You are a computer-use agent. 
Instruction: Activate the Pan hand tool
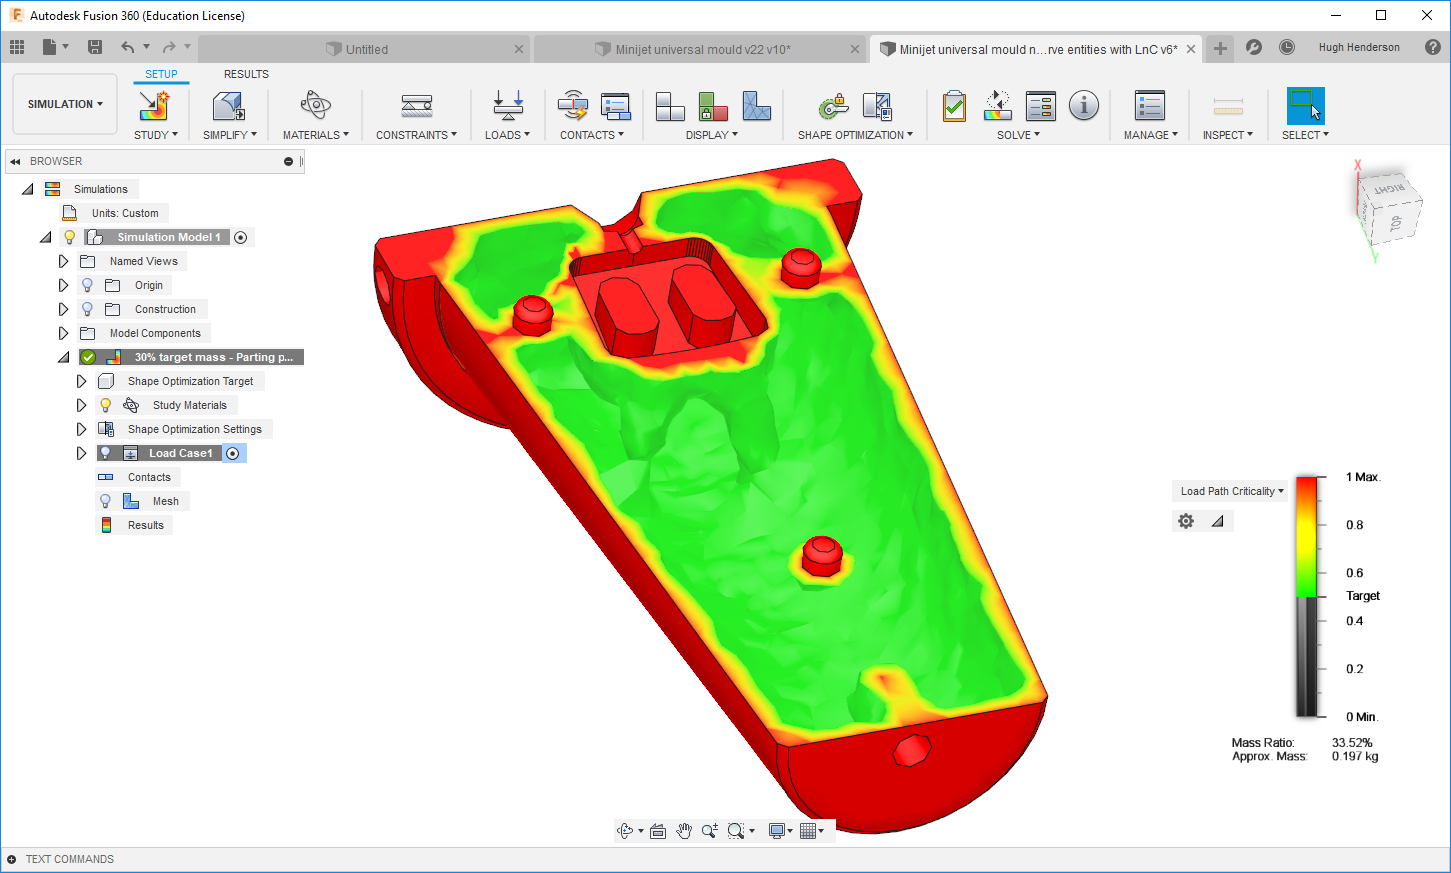pos(684,830)
